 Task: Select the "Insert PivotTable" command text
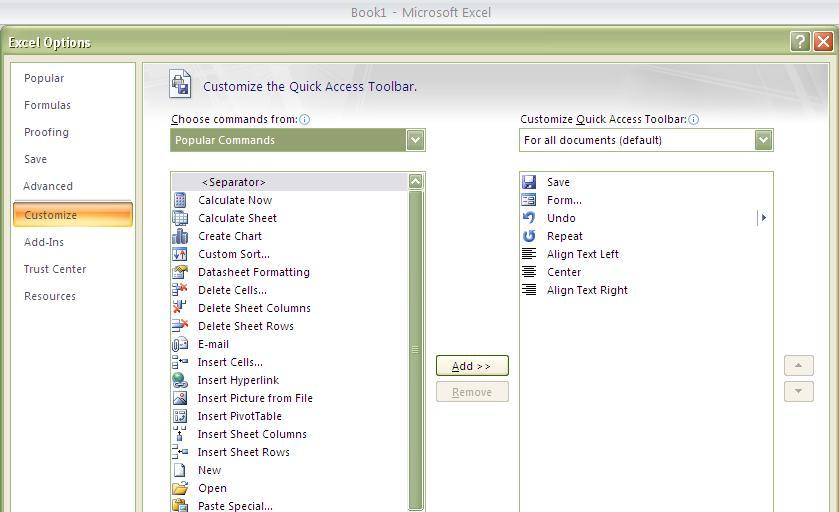coord(239,416)
